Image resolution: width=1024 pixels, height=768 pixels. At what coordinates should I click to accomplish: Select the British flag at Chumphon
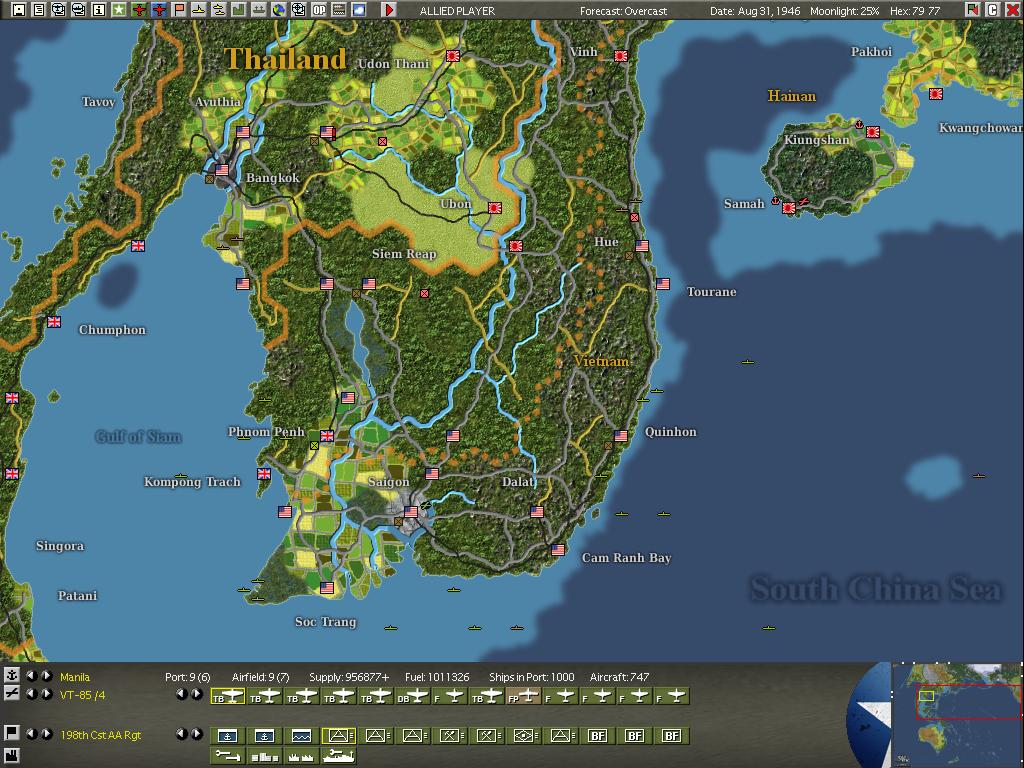(54, 321)
